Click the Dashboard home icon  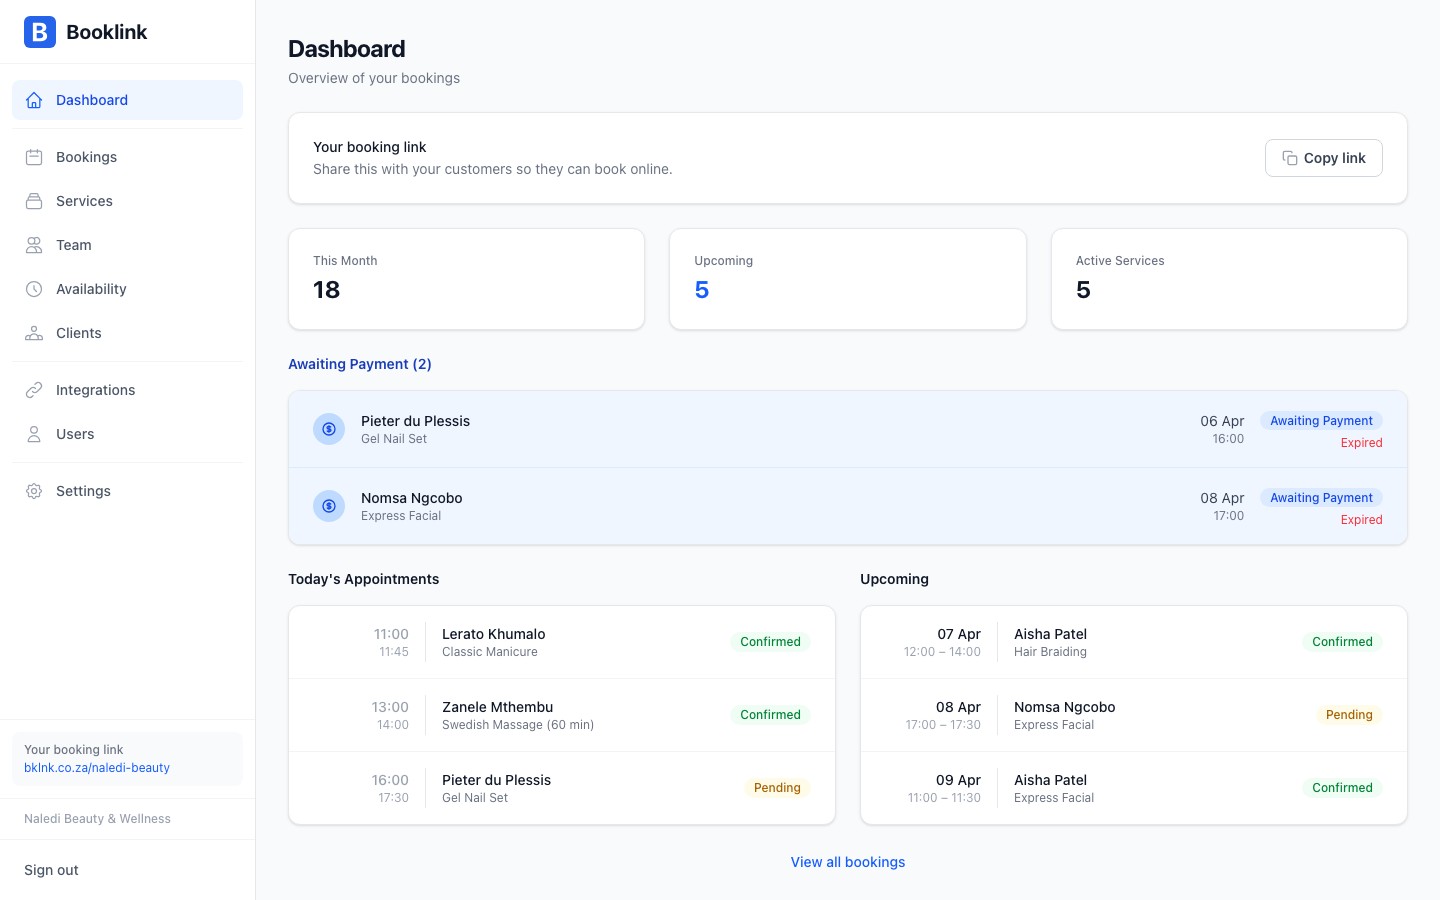point(34,100)
